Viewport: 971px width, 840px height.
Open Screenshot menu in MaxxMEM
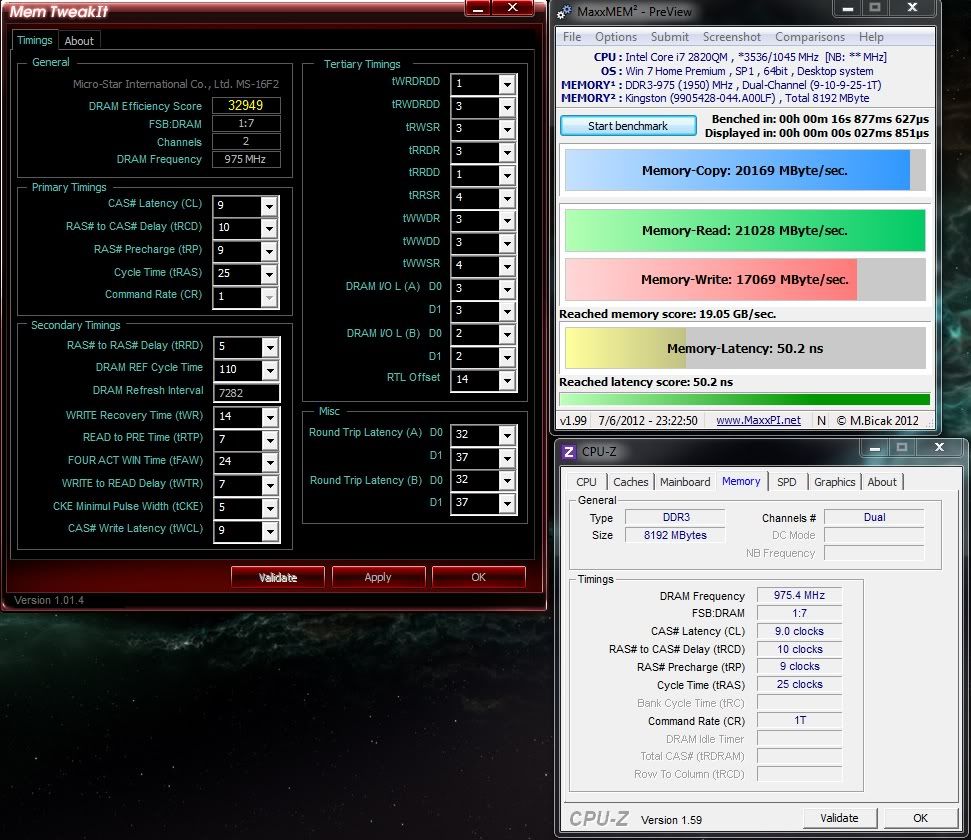click(731, 37)
